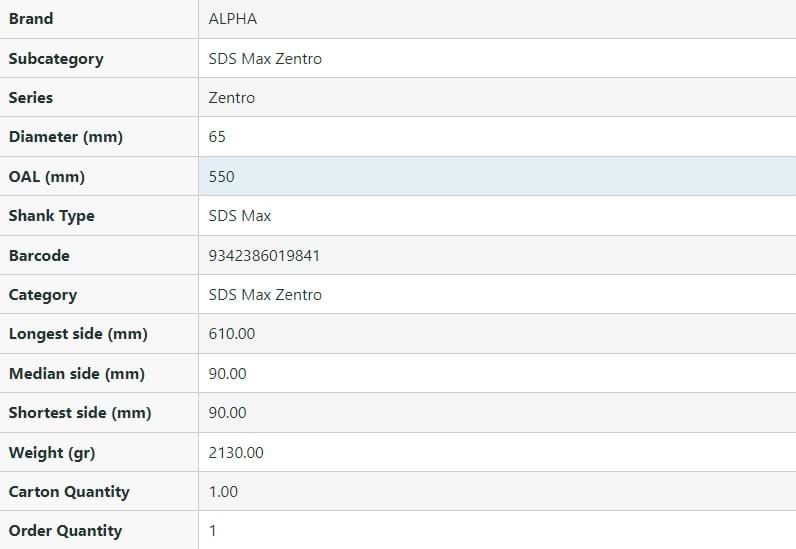Select the Order Quantity value 1

pos(213,531)
